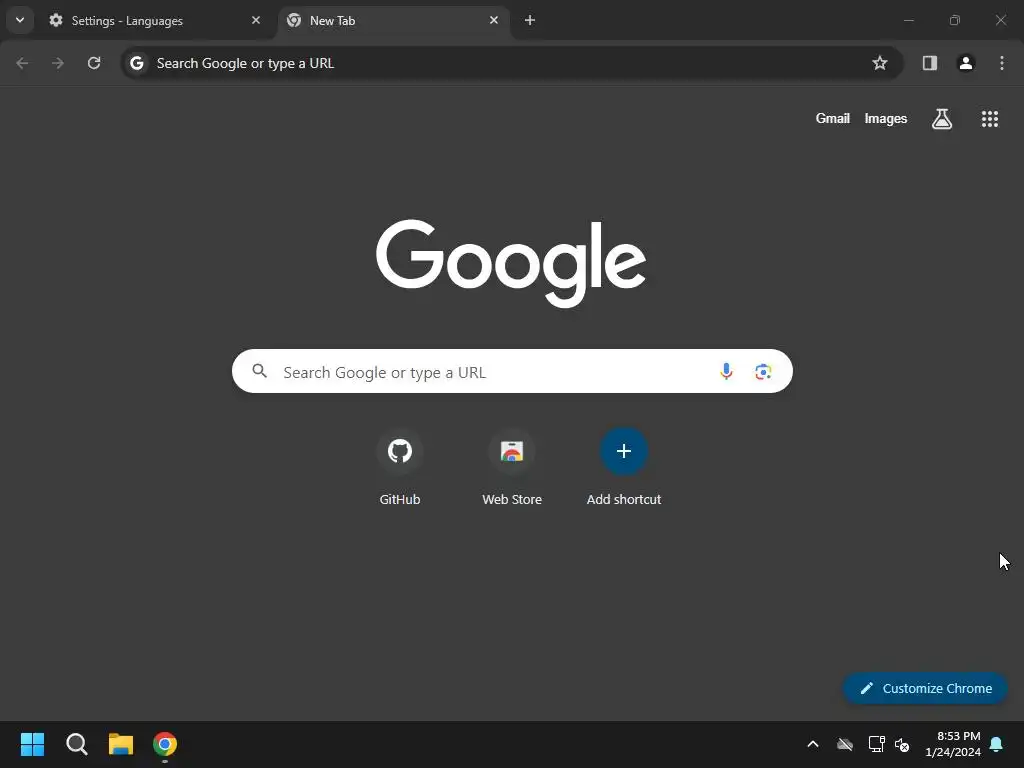Click the disabled forward arrow

pyautogui.click(x=58, y=63)
